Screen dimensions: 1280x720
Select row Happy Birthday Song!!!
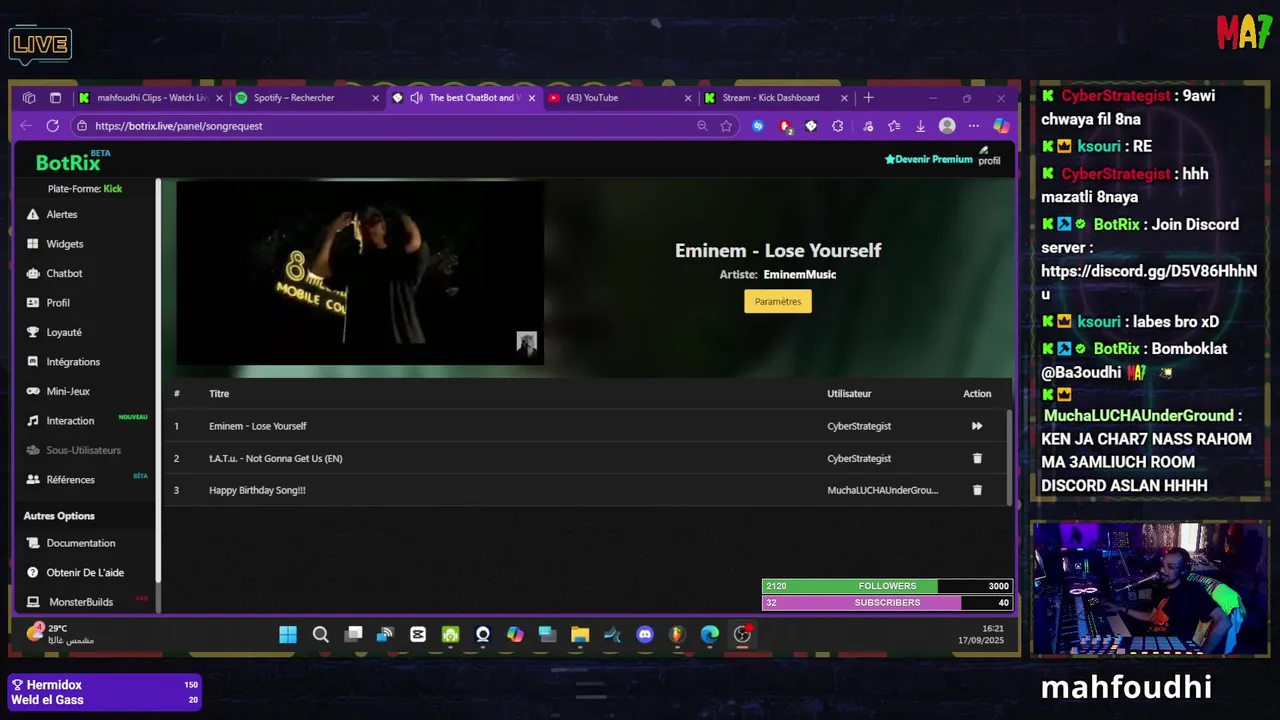pyautogui.click(x=587, y=490)
